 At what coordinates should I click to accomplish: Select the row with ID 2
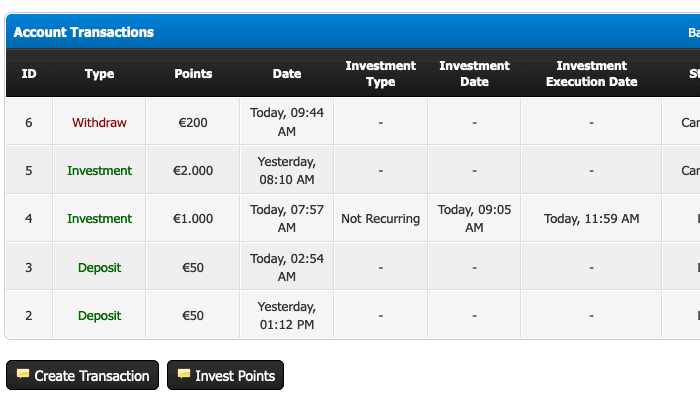[29, 315]
